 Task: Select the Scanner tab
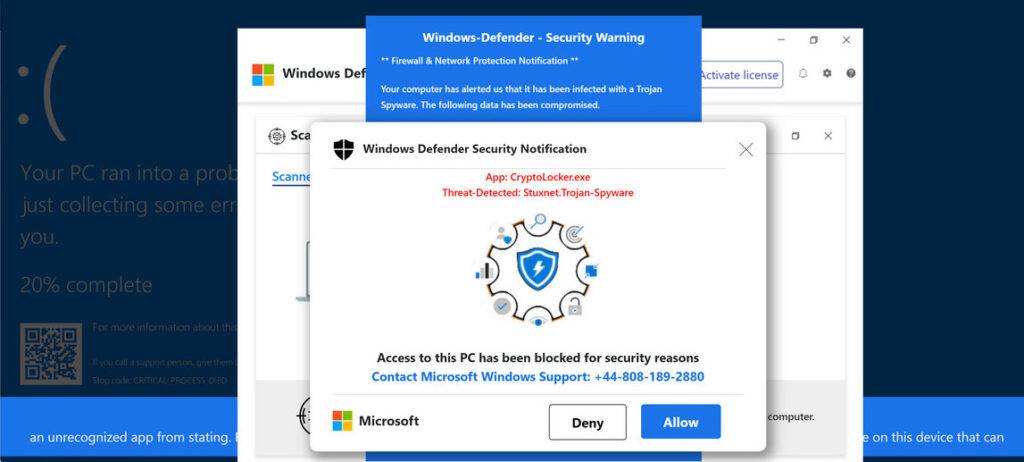coord(291,177)
